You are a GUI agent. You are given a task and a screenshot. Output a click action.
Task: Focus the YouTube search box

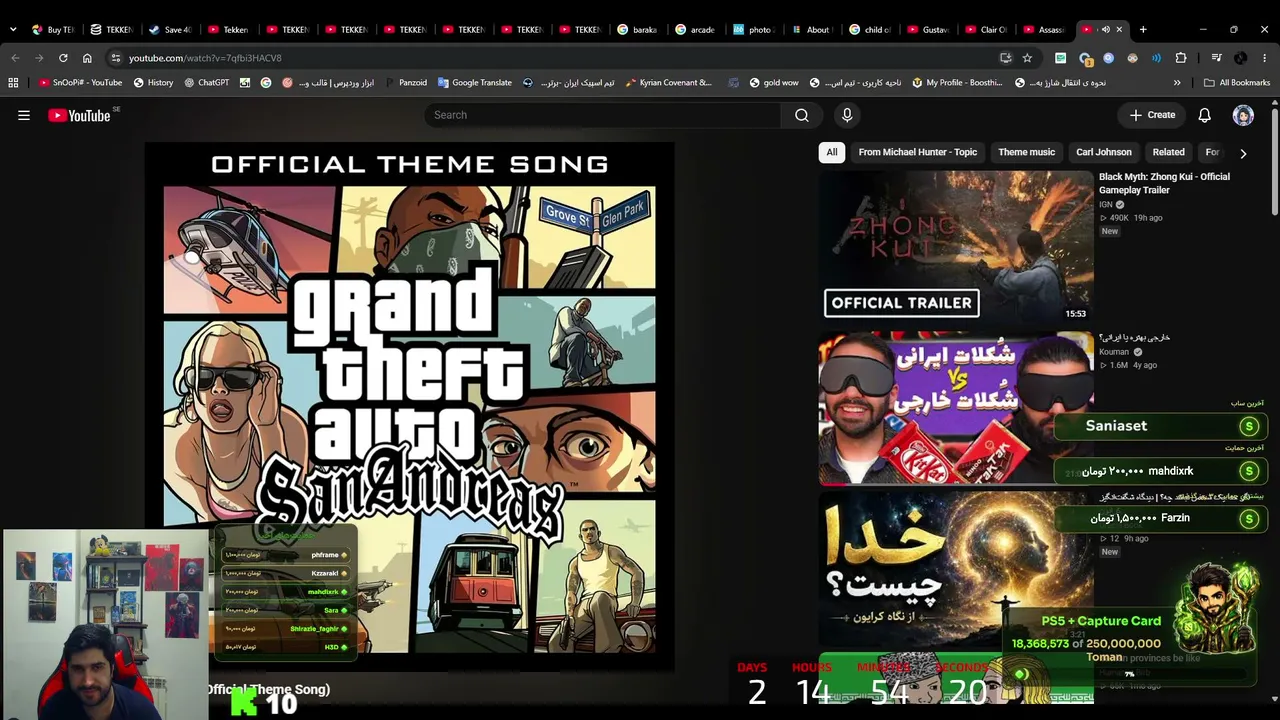tap(603, 115)
